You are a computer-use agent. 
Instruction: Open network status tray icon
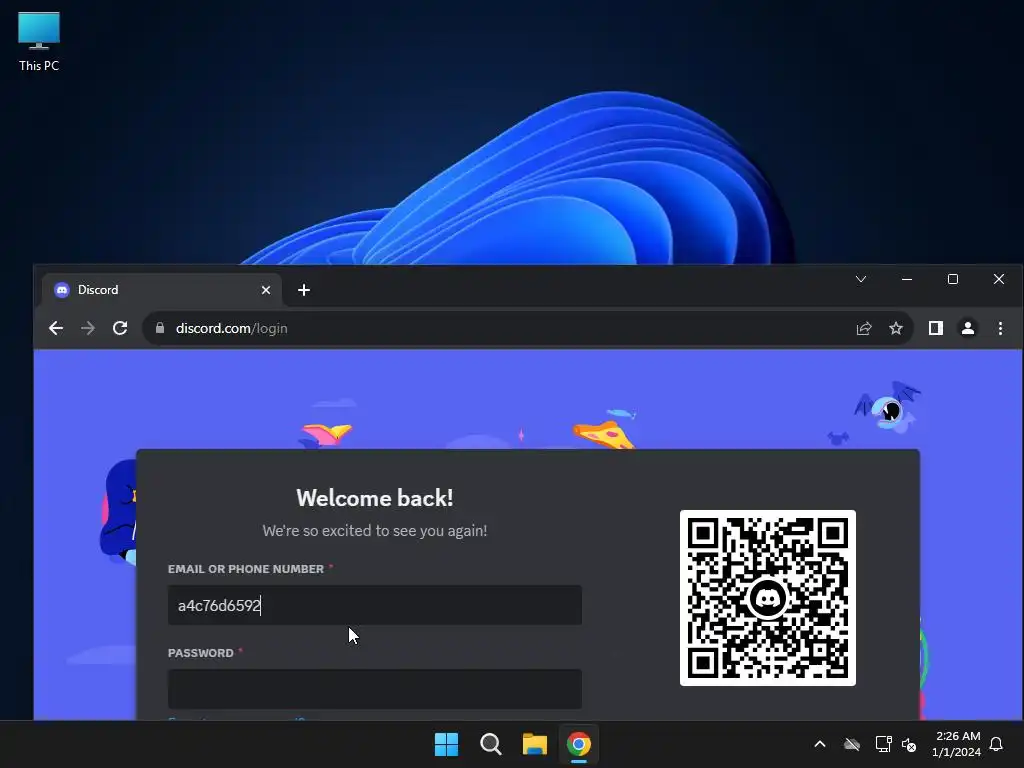(x=883, y=744)
